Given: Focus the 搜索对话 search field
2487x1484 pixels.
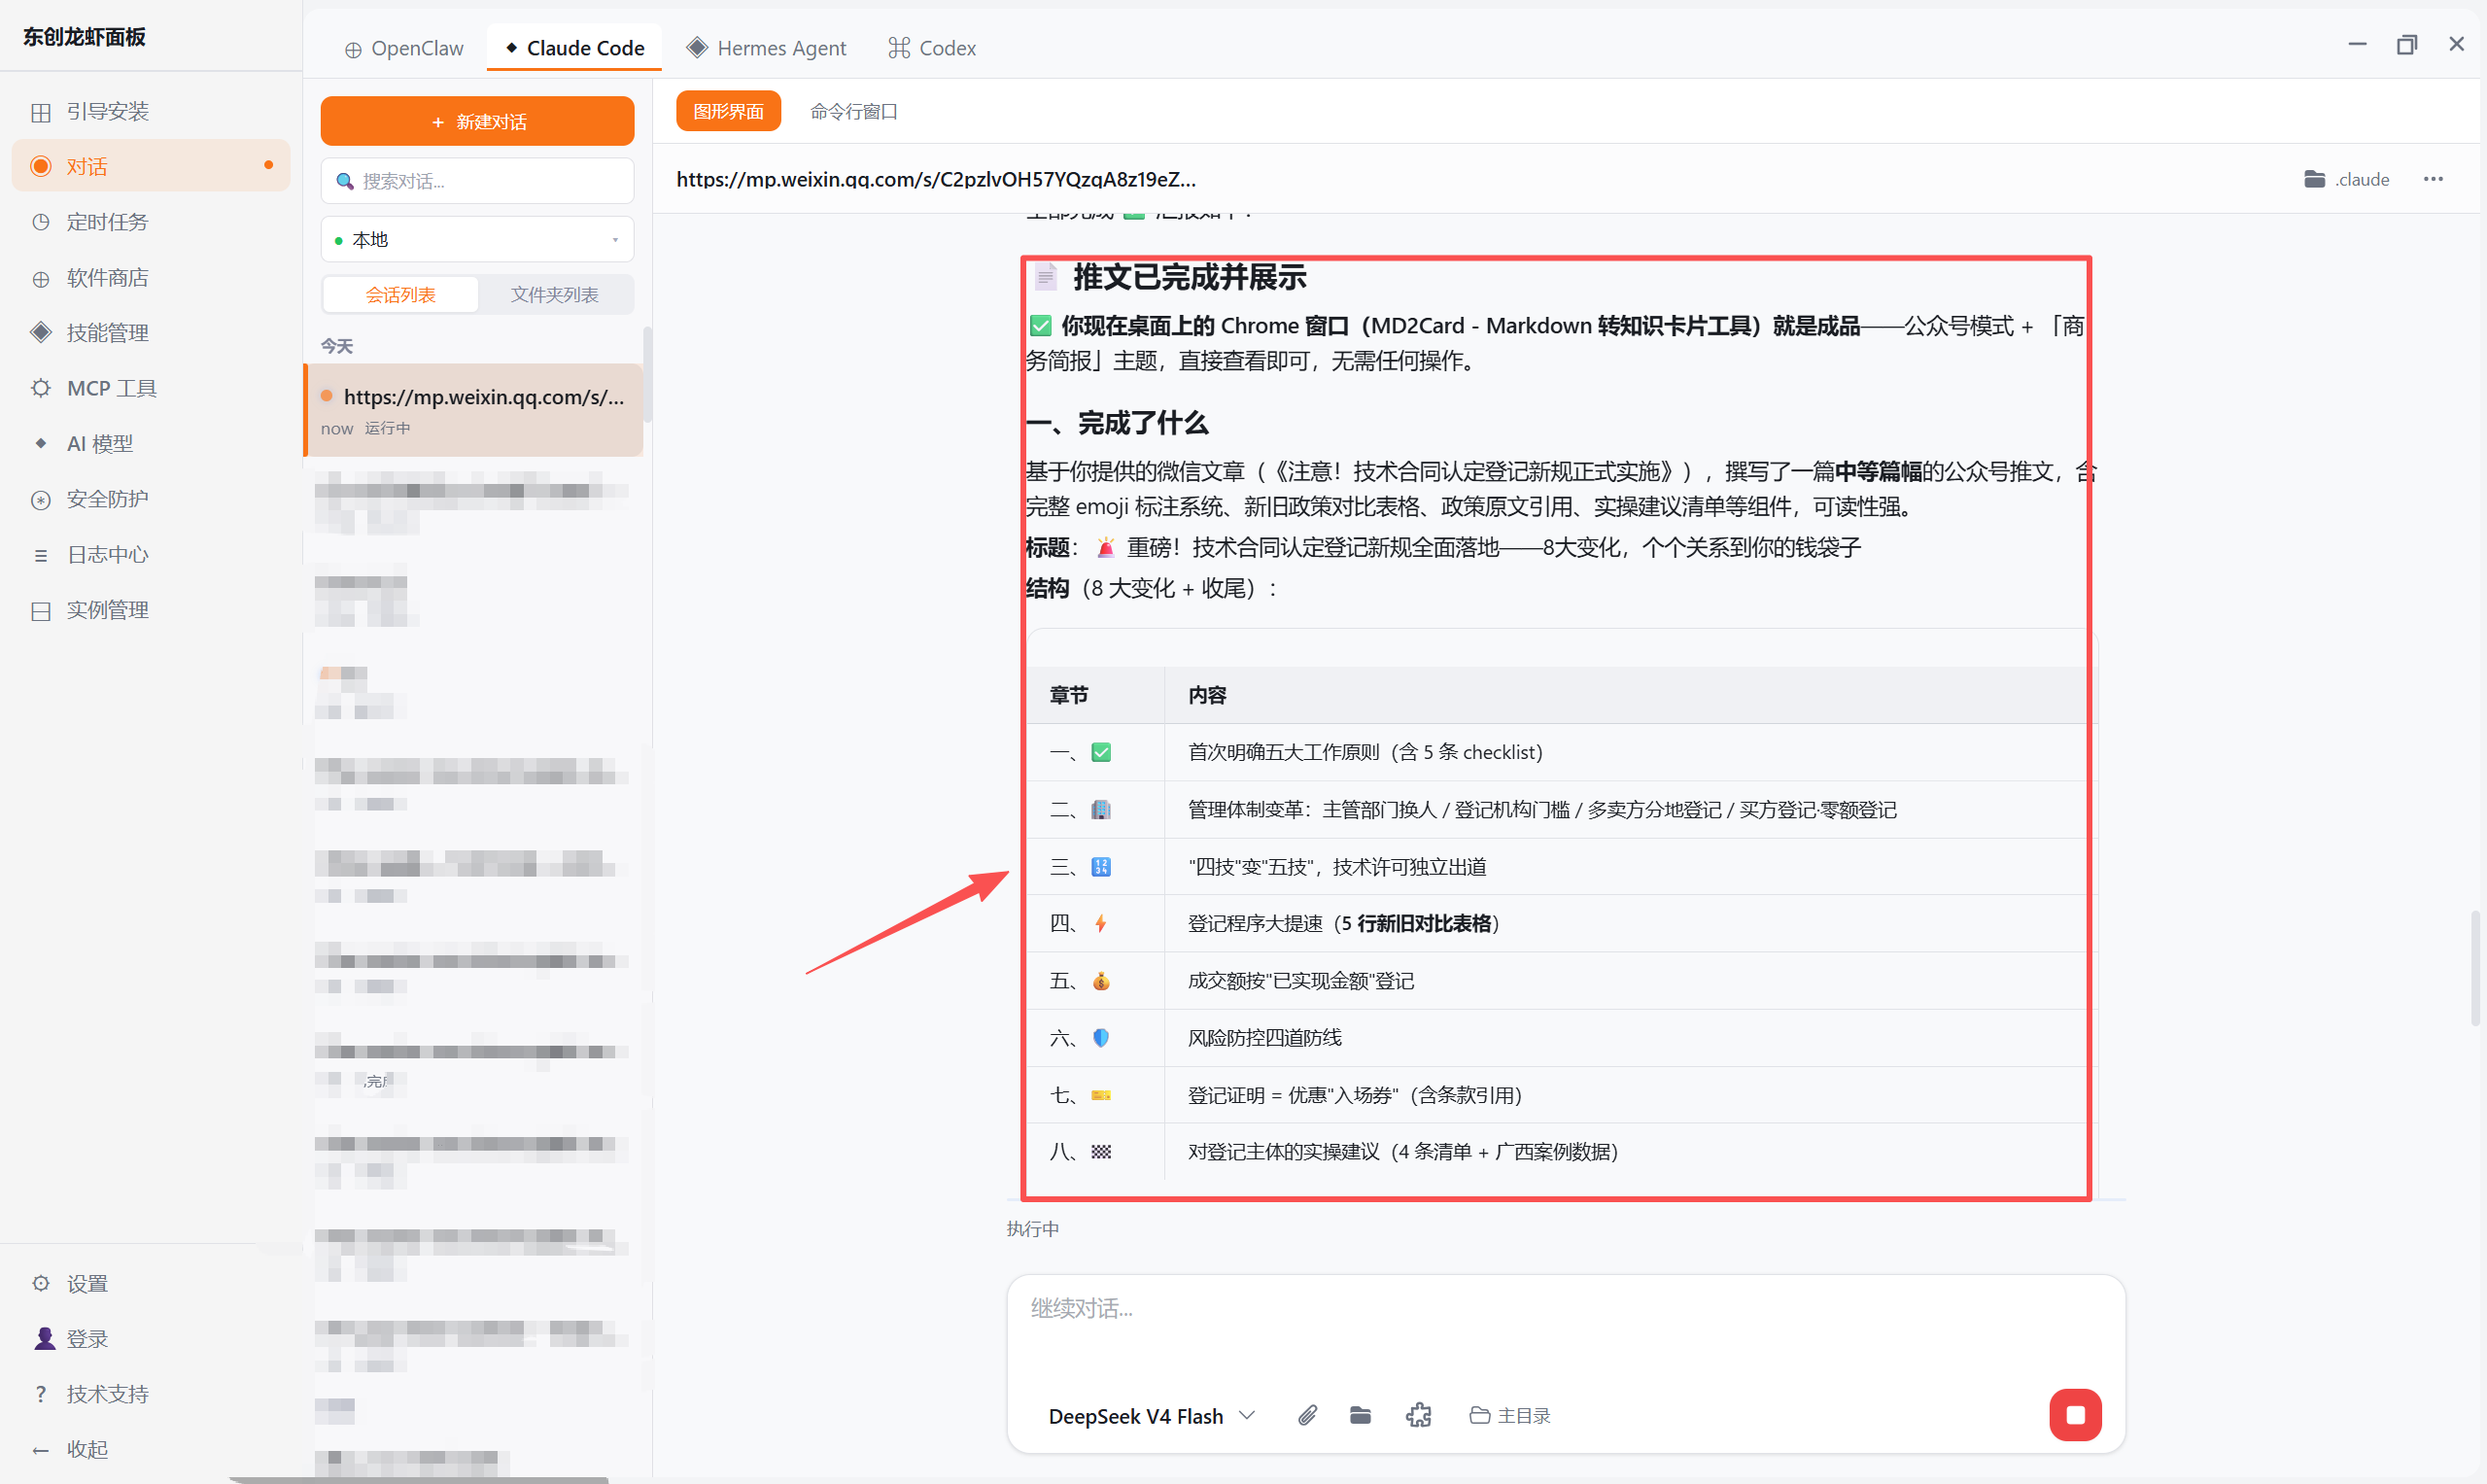Looking at the screenshot, I should pyautogui.click(x=477, y=181).
